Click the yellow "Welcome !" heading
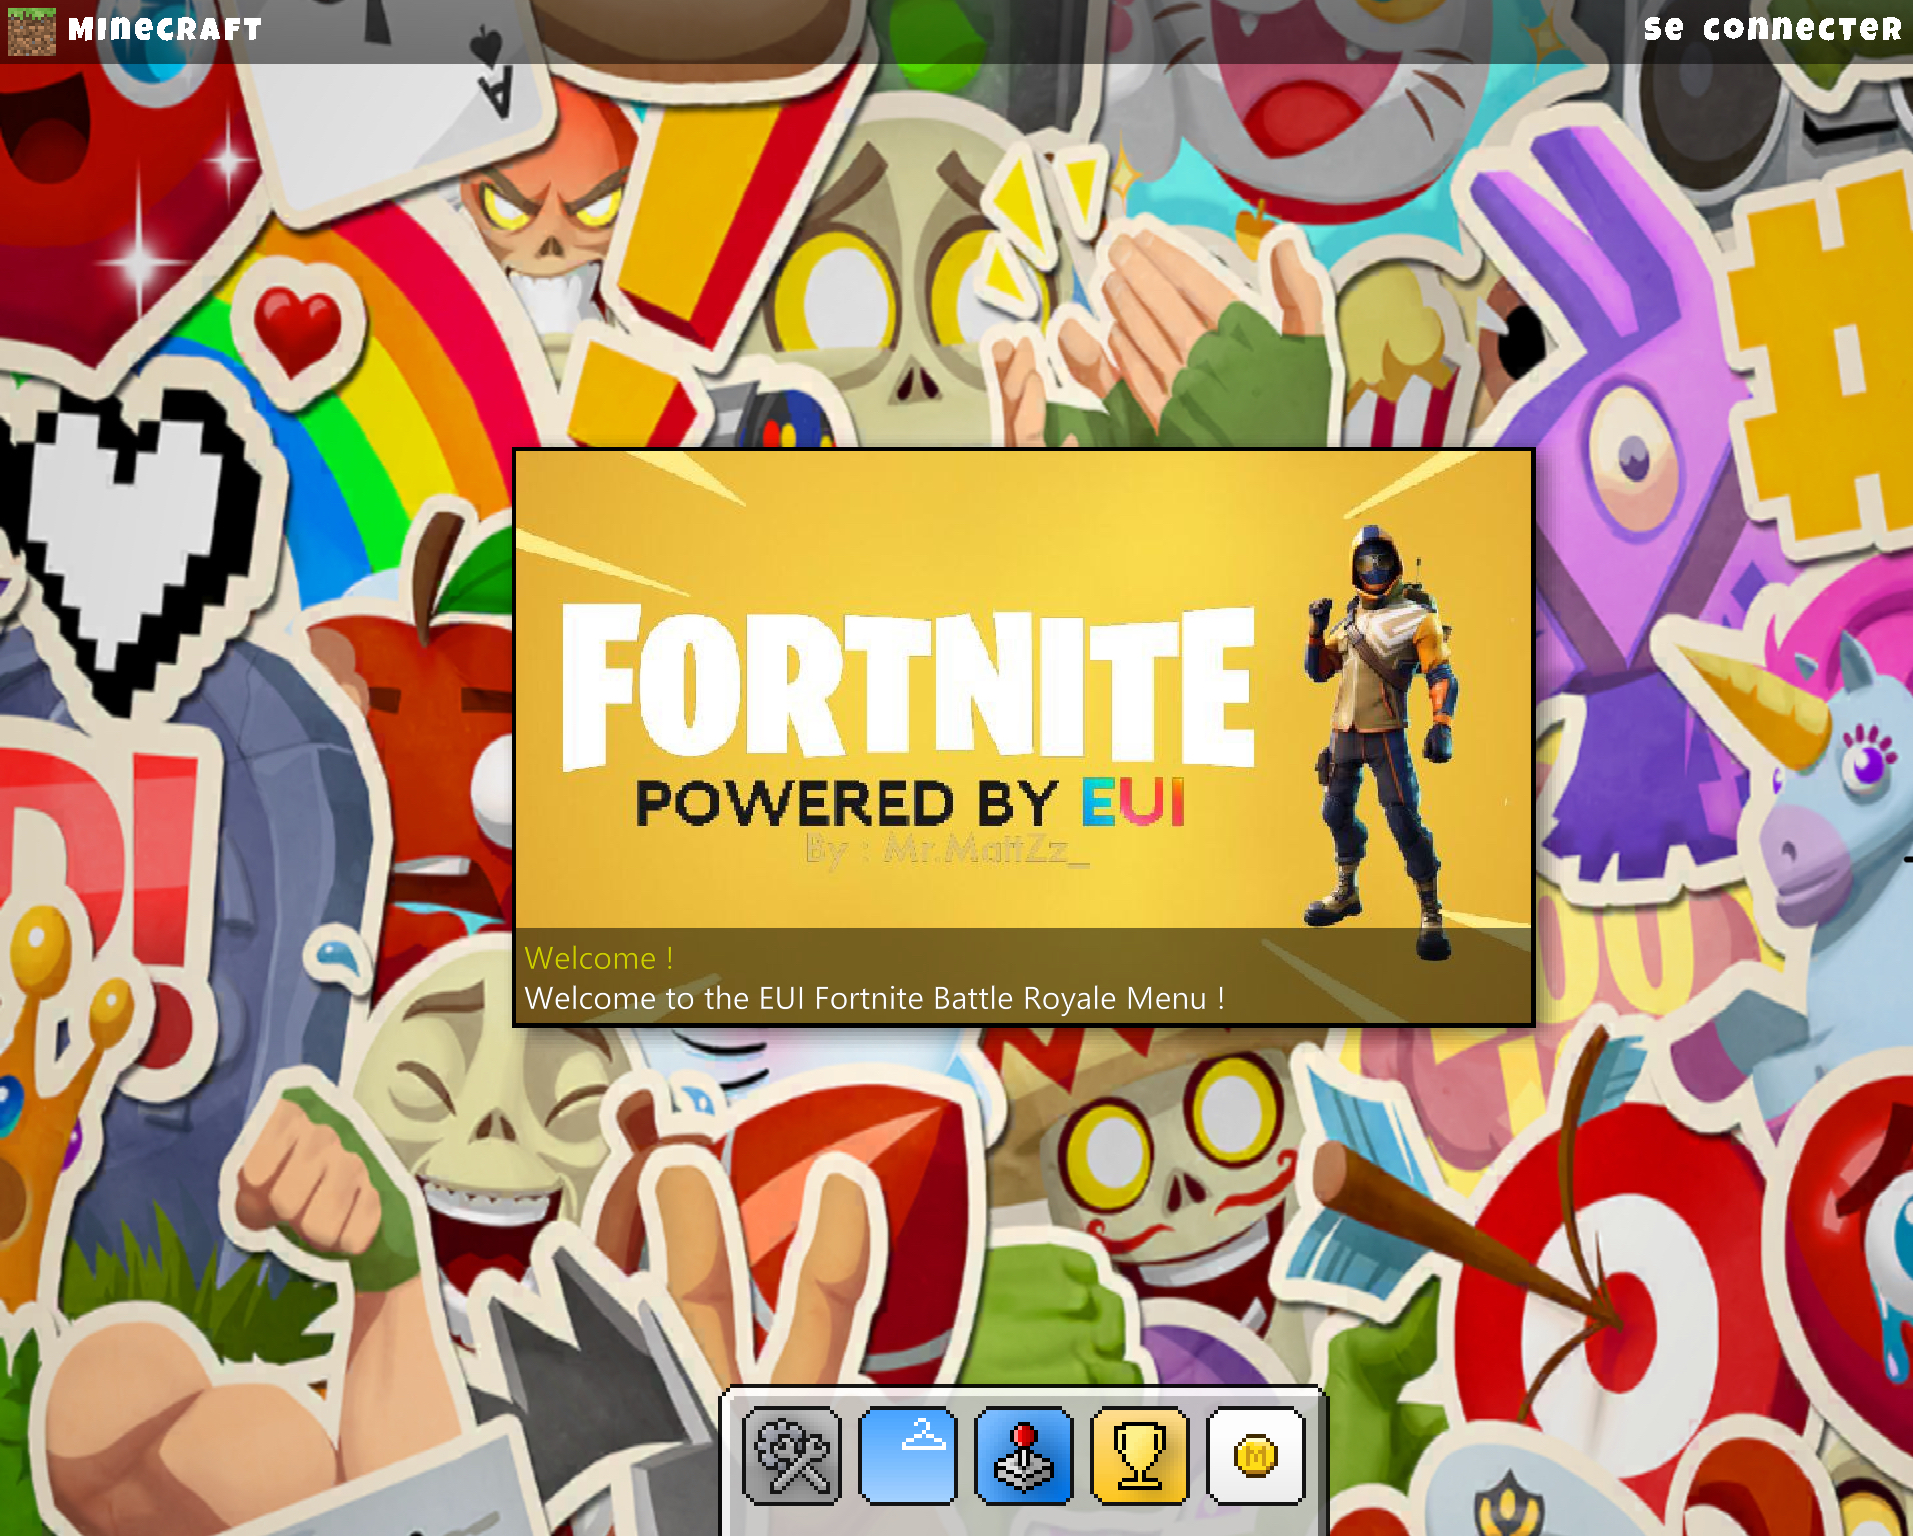 (599, 958)
